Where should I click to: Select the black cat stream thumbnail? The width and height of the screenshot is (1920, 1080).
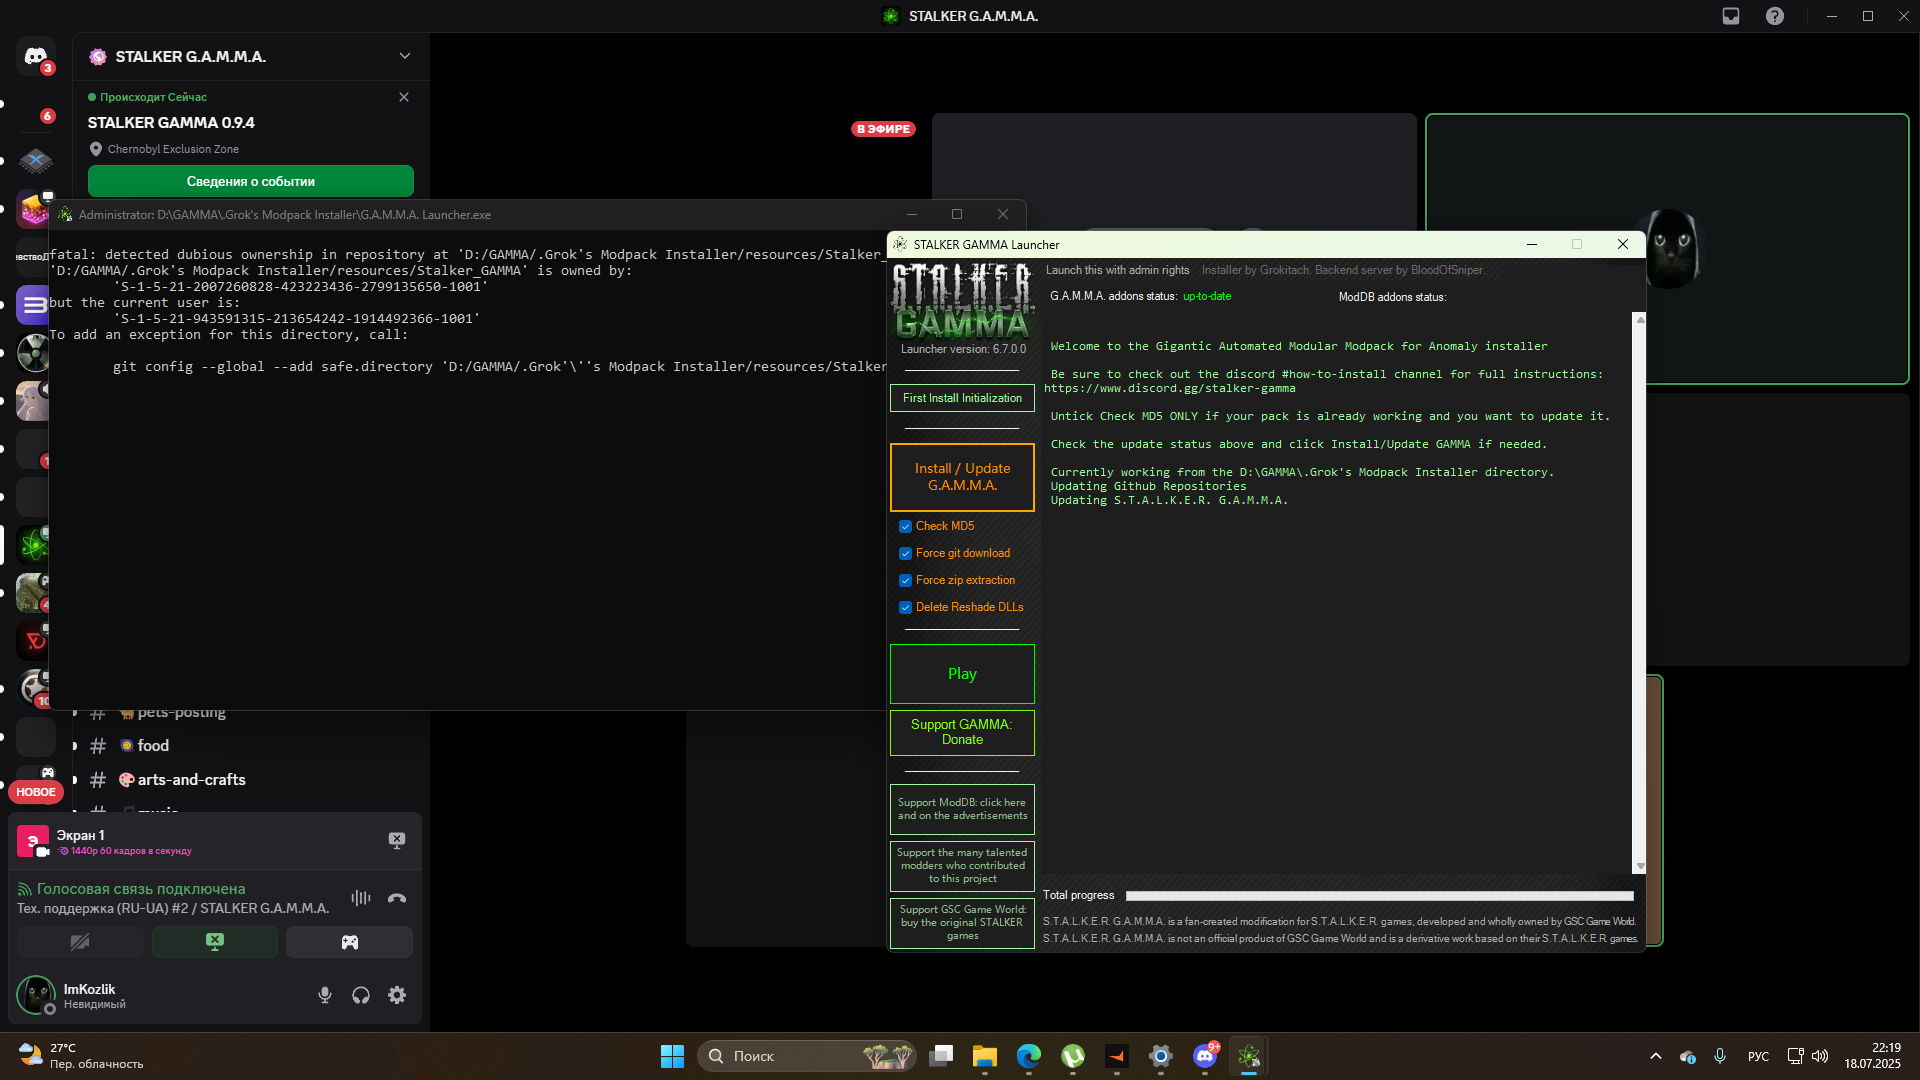pos(1667,249)
